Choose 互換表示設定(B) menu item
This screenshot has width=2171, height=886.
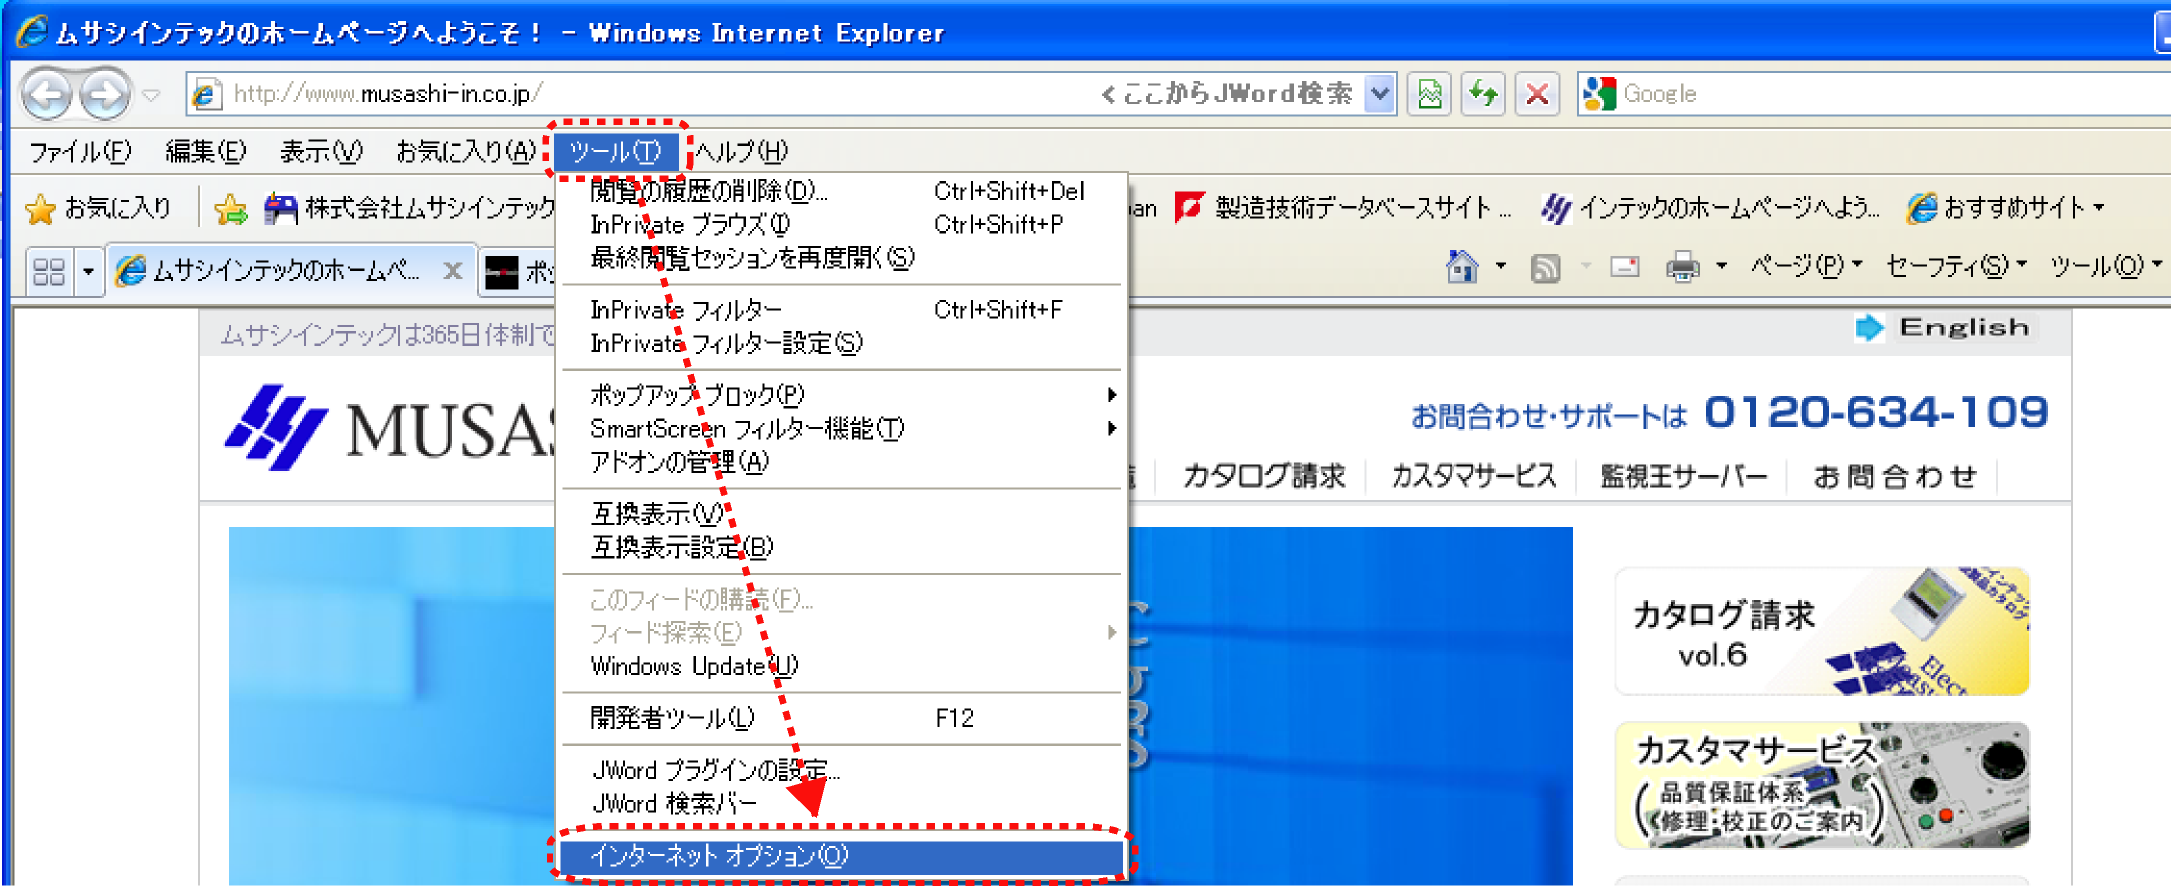842,547
